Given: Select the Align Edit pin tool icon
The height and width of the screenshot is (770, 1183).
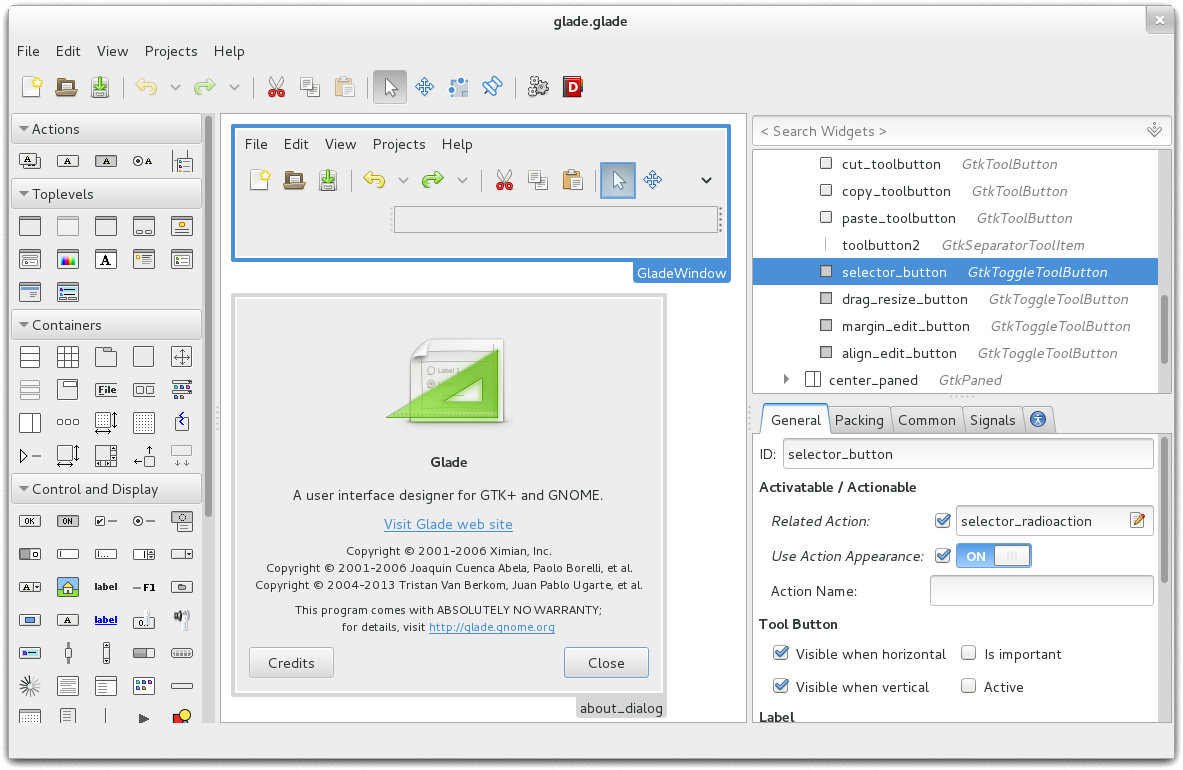Looking at the screenshot, I should pyautogui.click(x=493, y=87).
